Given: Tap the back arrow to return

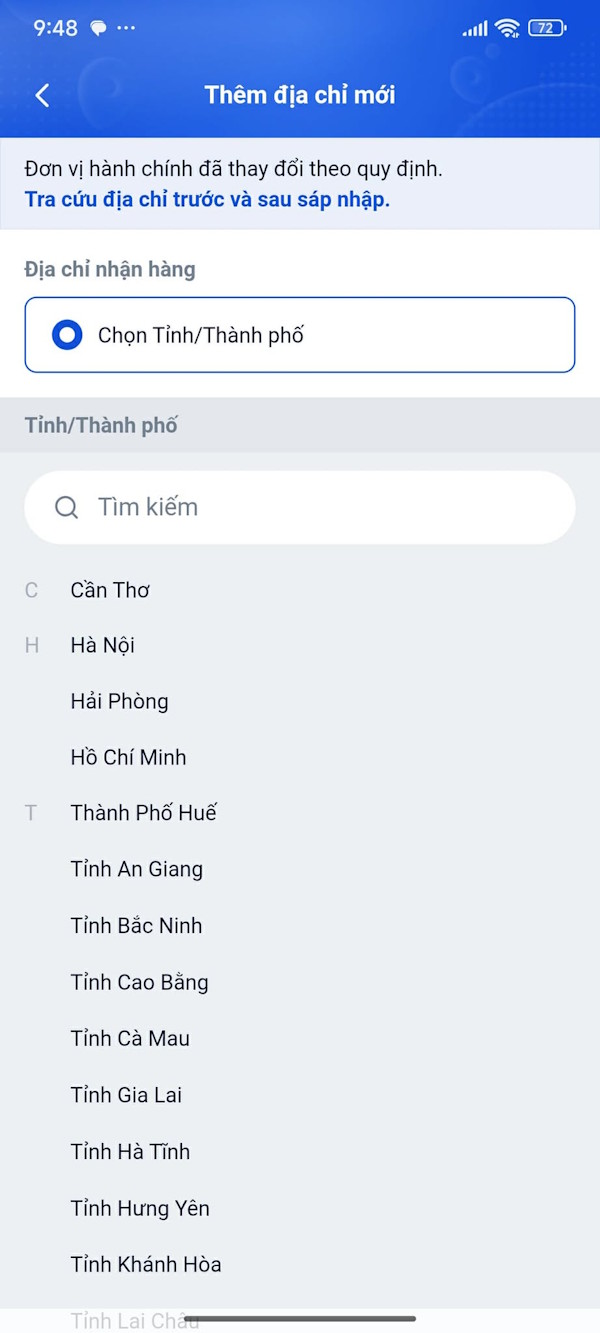Looking at the screenshot, I should coord(42,95).
